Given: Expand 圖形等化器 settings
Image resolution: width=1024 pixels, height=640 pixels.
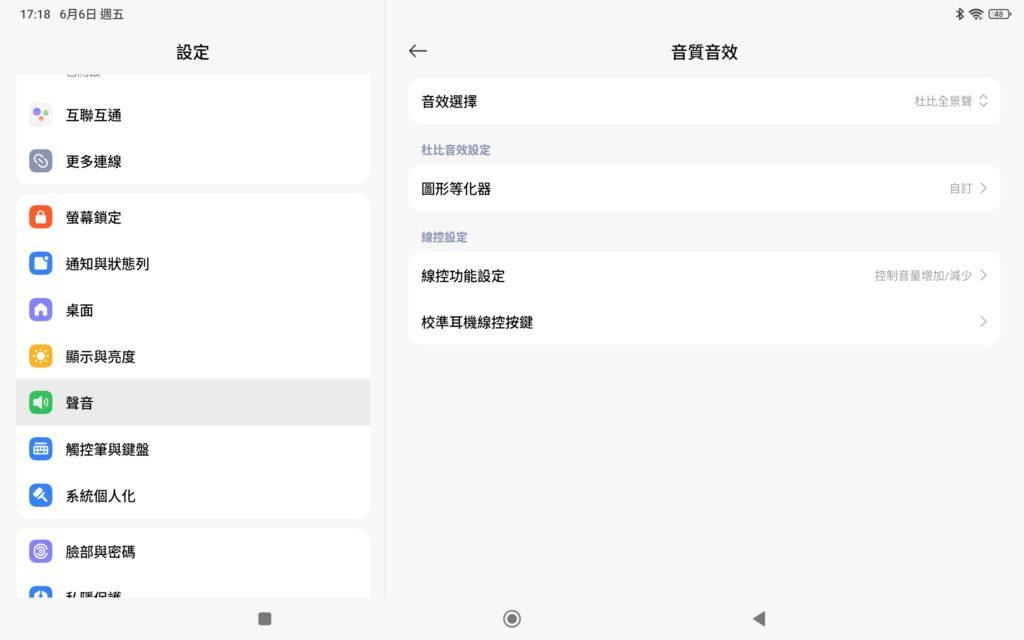Looking at the screenshot, I should [x=704, y=188].
